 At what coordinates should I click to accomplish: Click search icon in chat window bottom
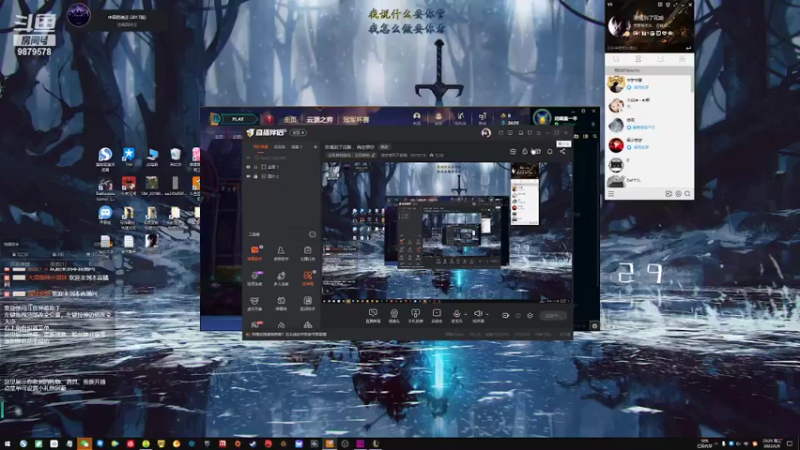pos(687,194)
